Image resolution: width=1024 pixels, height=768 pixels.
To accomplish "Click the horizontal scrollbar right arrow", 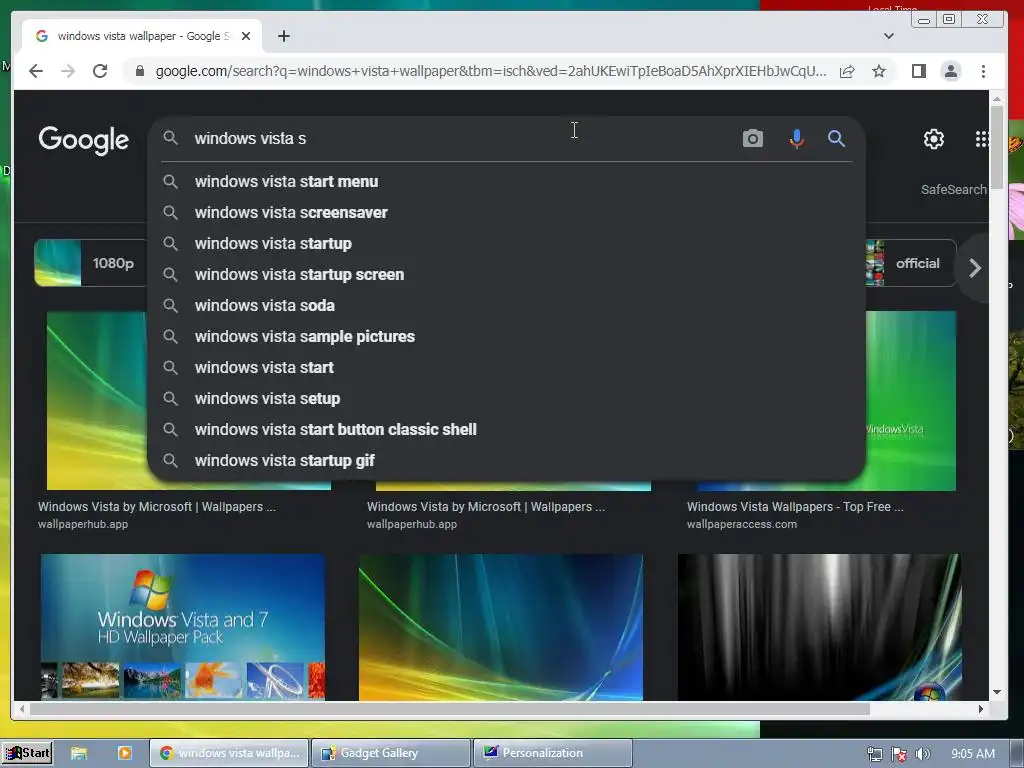I will (x=981, y=709).
